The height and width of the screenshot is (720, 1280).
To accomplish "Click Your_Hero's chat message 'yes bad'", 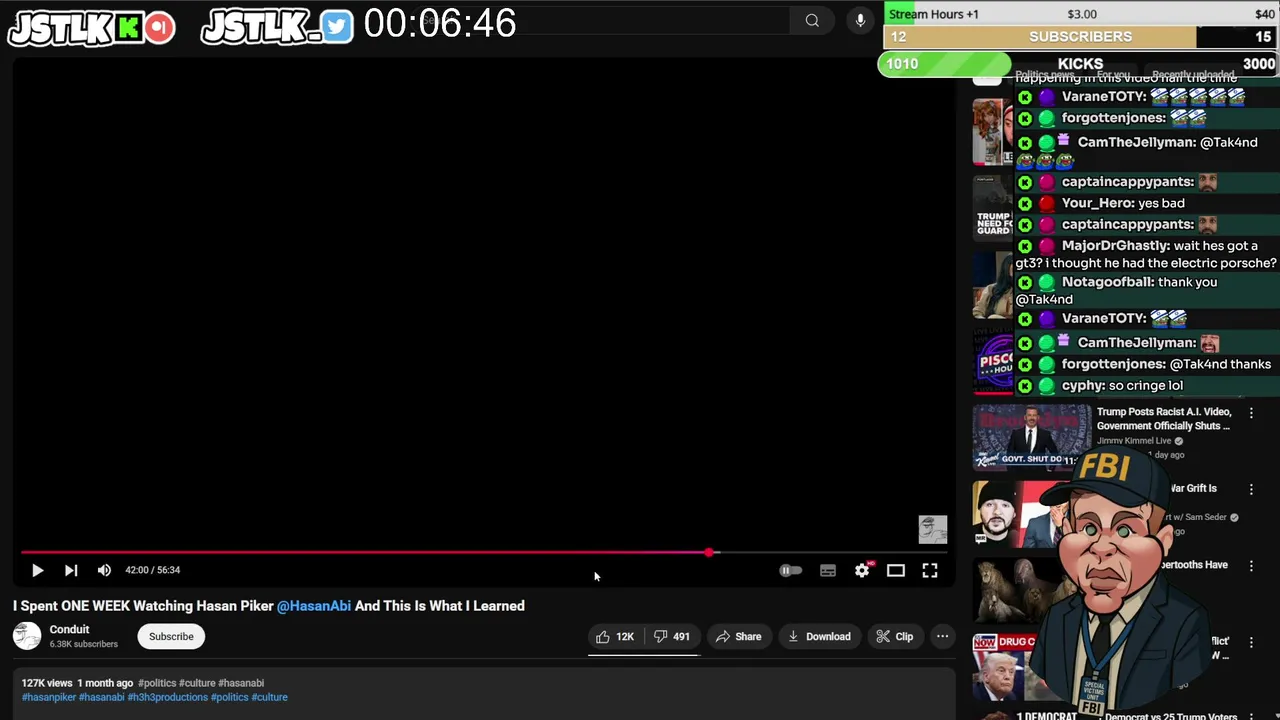I will pyautogui.click(x=1161, y=203).
